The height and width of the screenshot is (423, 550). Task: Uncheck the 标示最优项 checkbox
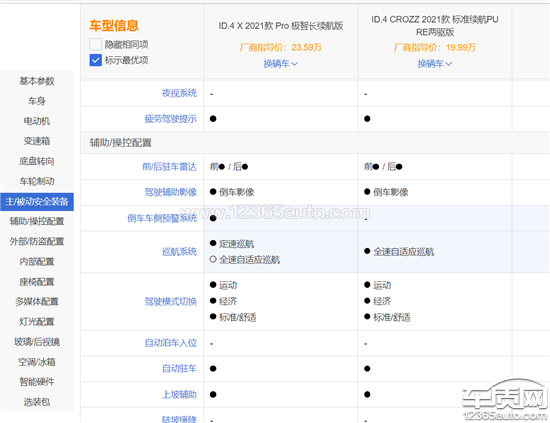[95, 60]
